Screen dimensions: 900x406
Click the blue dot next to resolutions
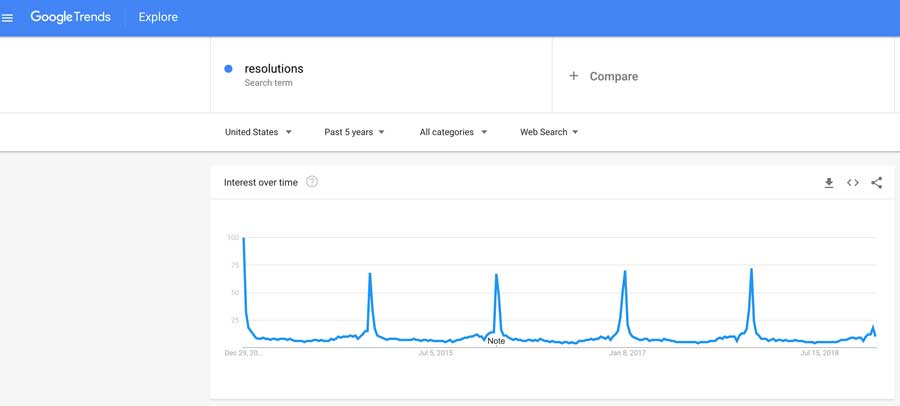tap(228, 69)
